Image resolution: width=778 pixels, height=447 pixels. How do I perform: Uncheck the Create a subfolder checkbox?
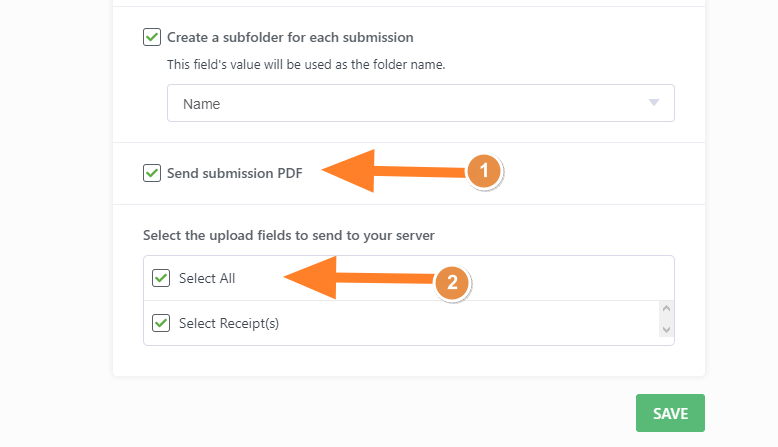click(x=152, y=37)
